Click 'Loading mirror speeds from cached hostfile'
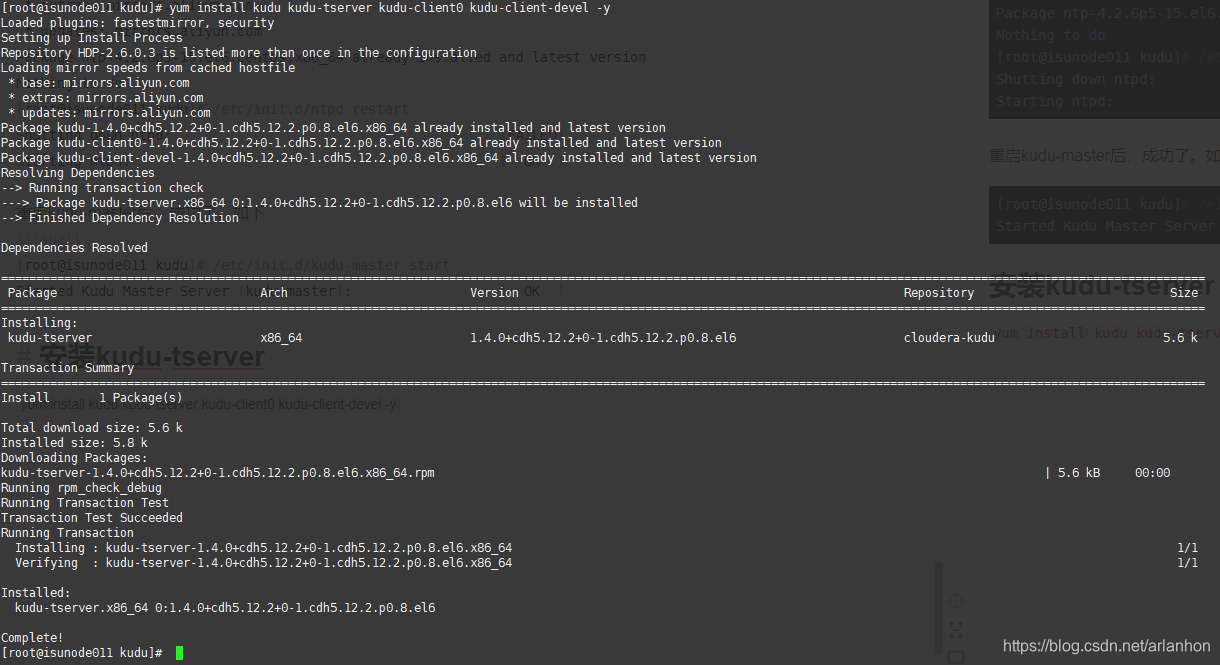 point(148,68)
